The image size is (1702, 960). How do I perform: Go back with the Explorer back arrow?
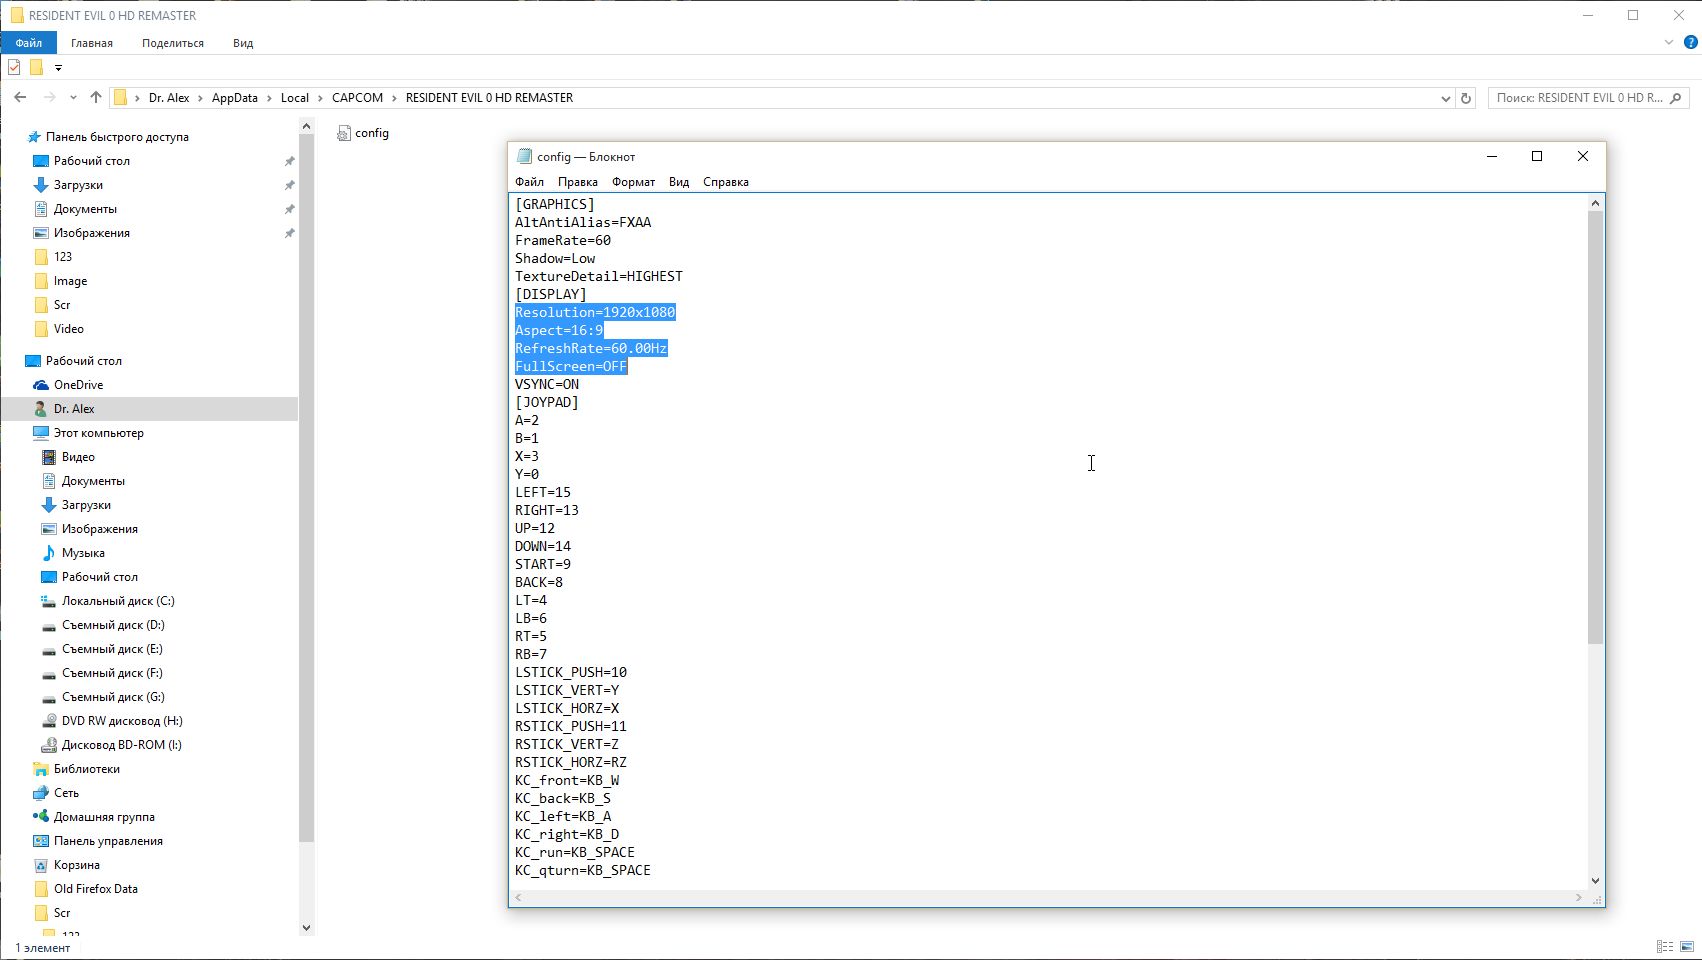point(20,98)
